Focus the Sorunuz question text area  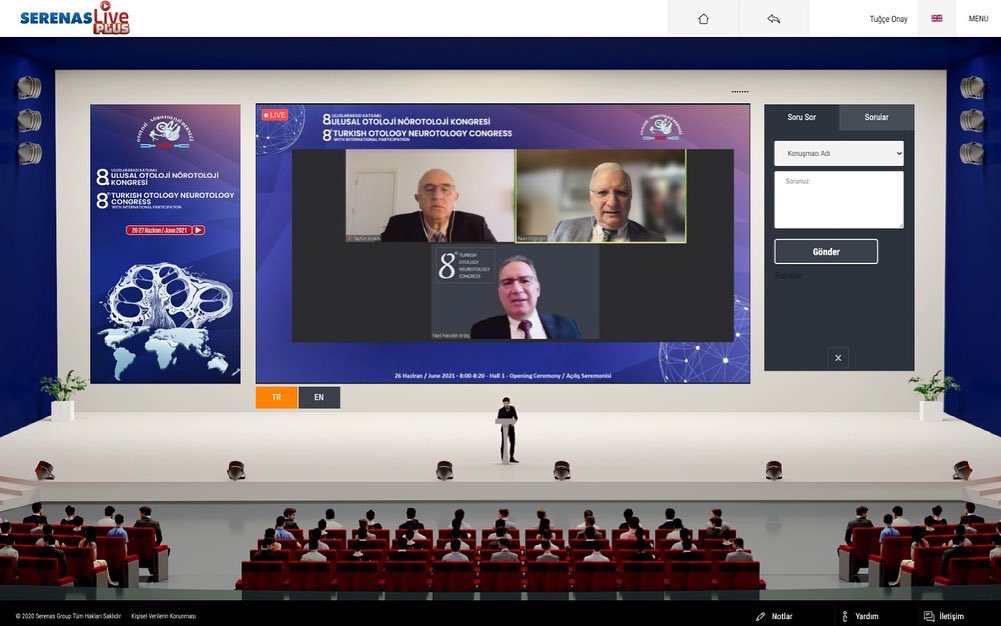pyautogui.click(x=839, y=200)
